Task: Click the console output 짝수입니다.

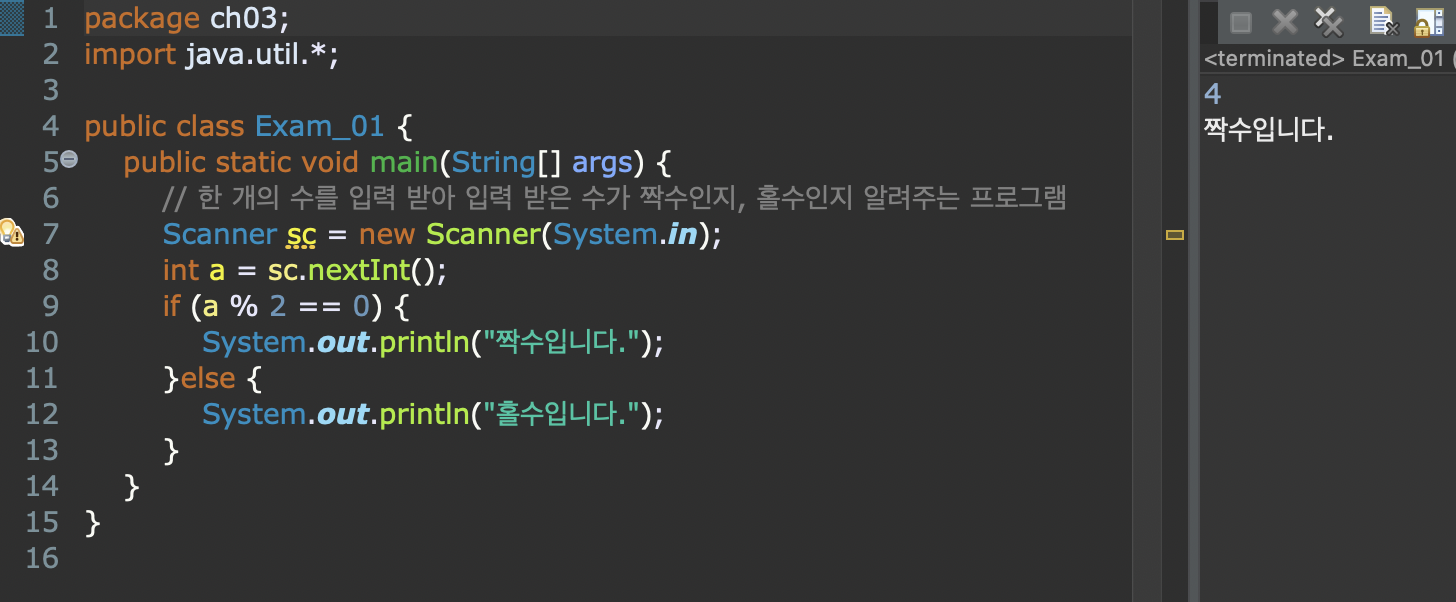Action: (1269, 130)
